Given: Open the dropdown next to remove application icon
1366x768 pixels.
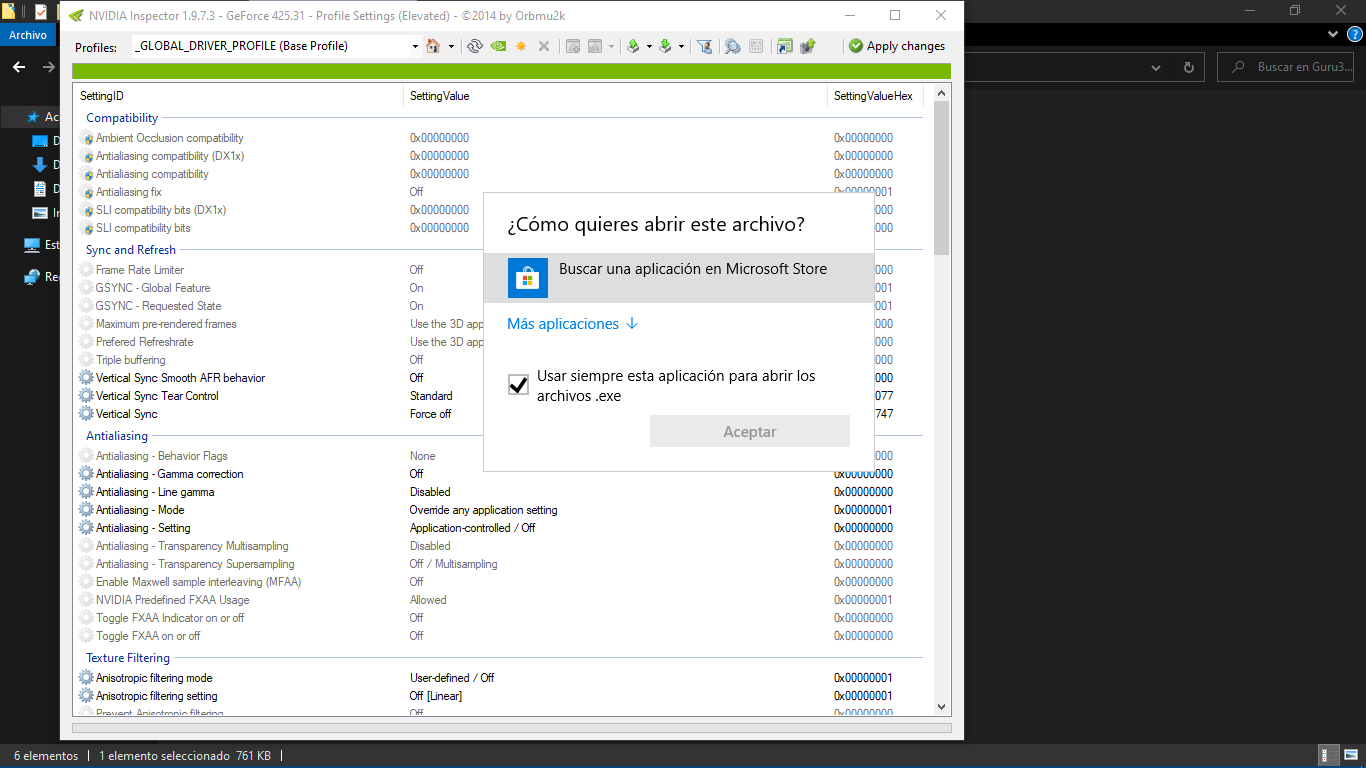Looking at the screenshot, I should (611, 46).
